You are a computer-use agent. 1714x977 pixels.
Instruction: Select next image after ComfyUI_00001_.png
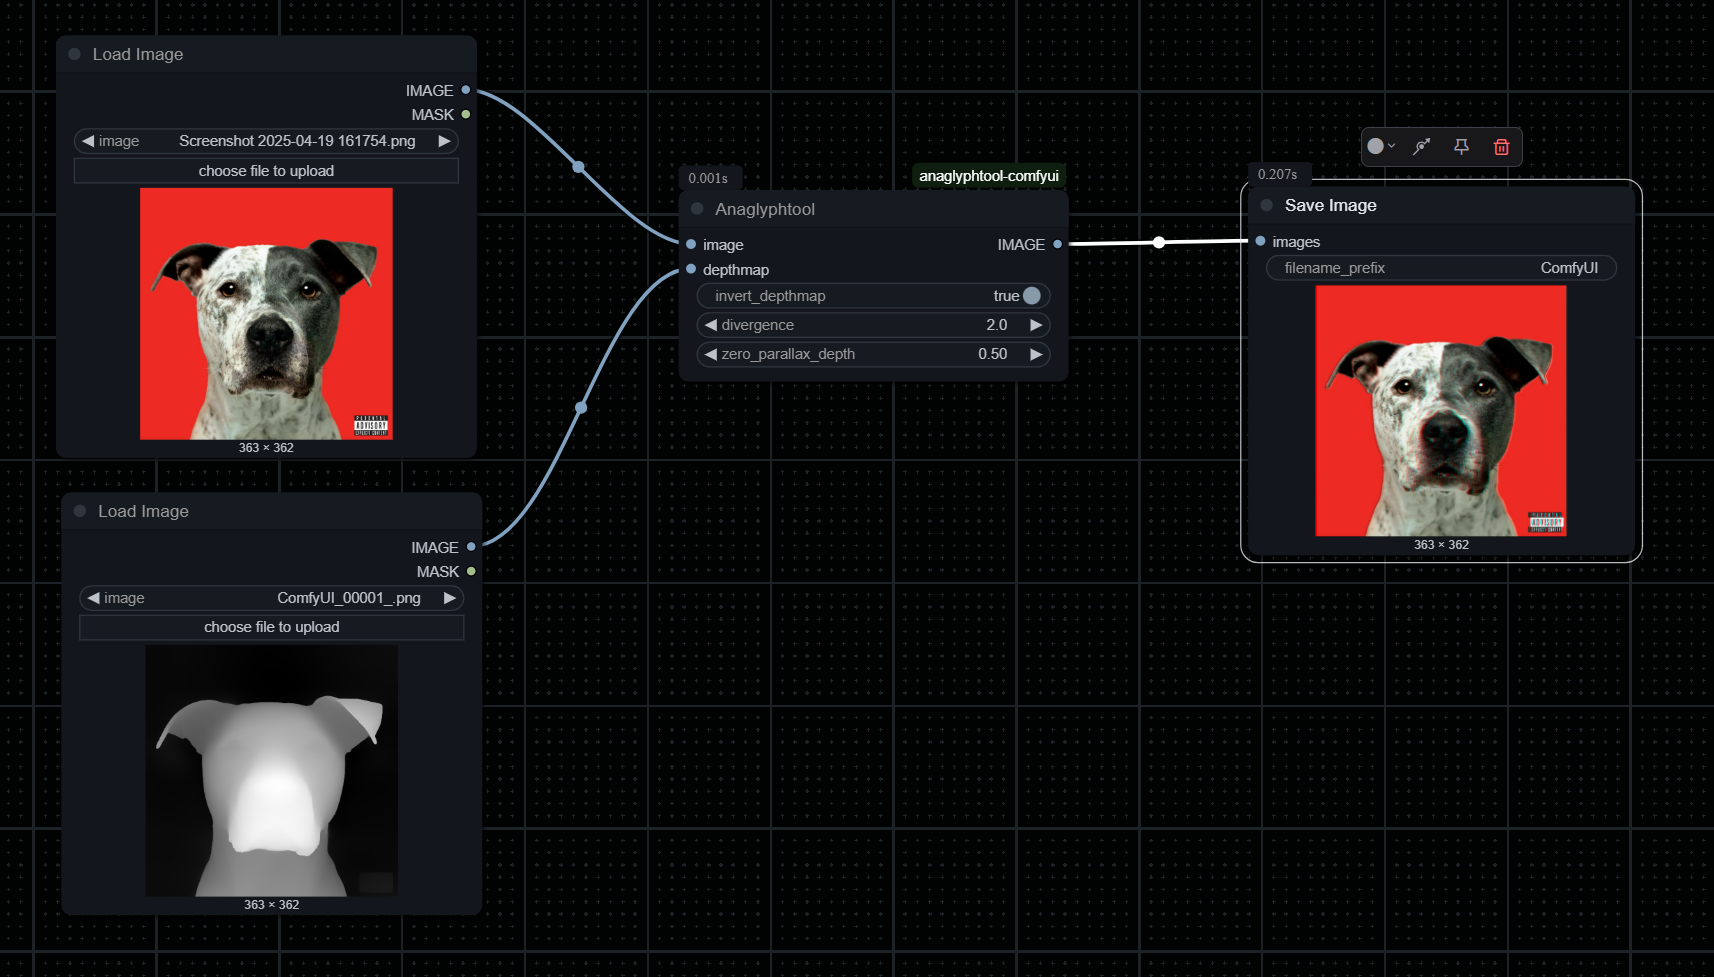[x=450, y=598]
